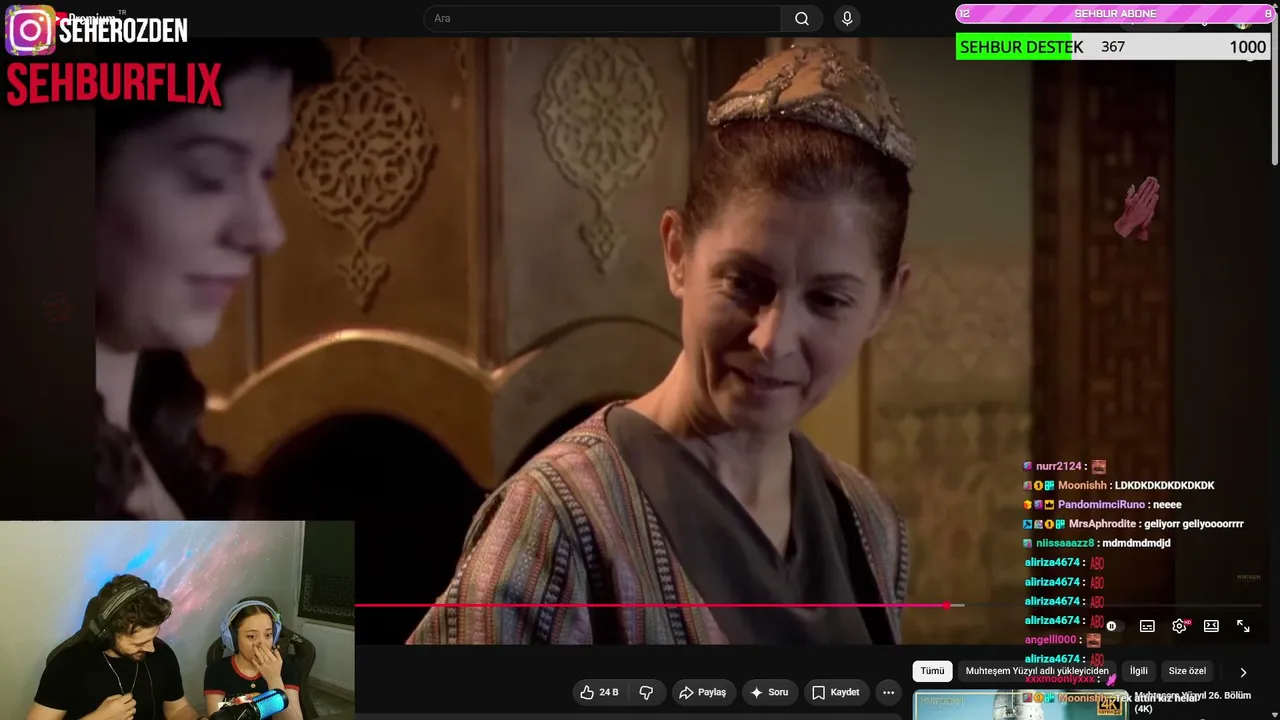Switch to theater mode icon
Screen dimensions: 1280x720
click(x=1211, y=626)
